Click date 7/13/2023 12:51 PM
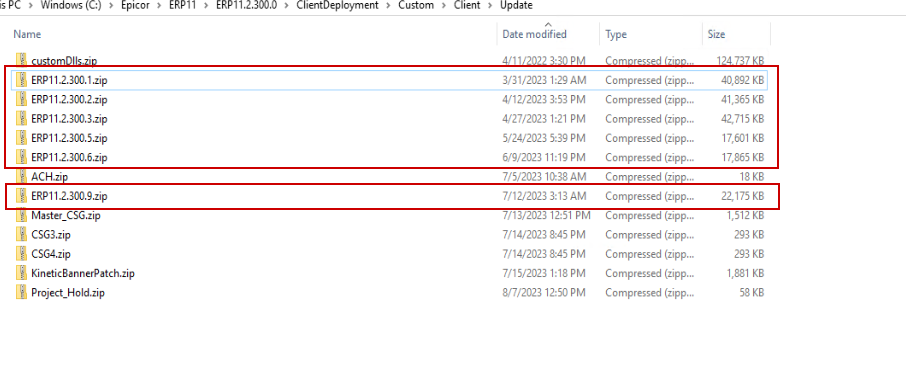The width and height of the screenshot is (906, 378). (x=547, y=216)
